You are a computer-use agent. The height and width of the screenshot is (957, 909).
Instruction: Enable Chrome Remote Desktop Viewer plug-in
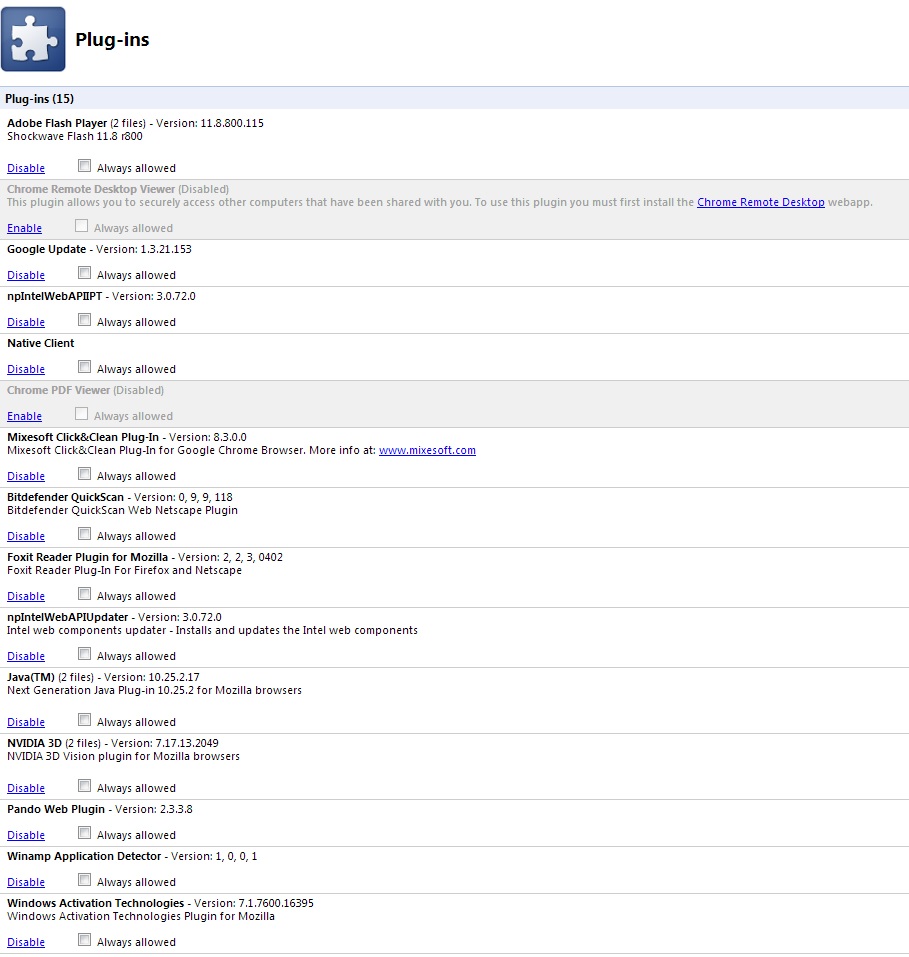click(24, 228)
